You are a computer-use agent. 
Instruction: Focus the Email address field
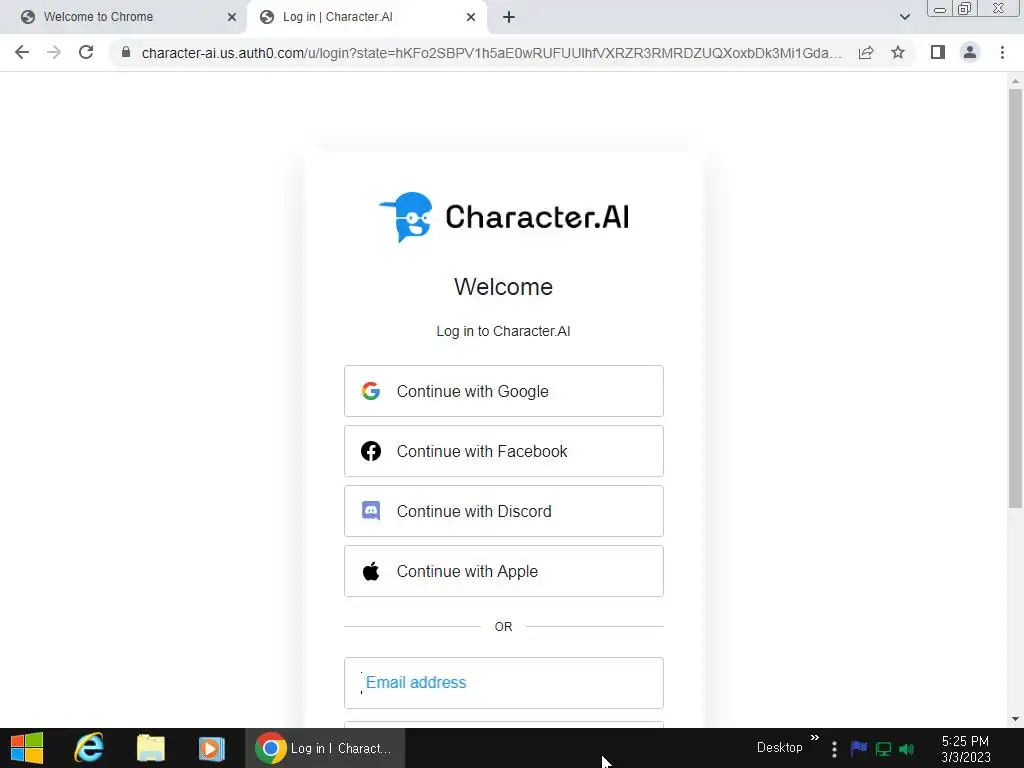[504, 683]
